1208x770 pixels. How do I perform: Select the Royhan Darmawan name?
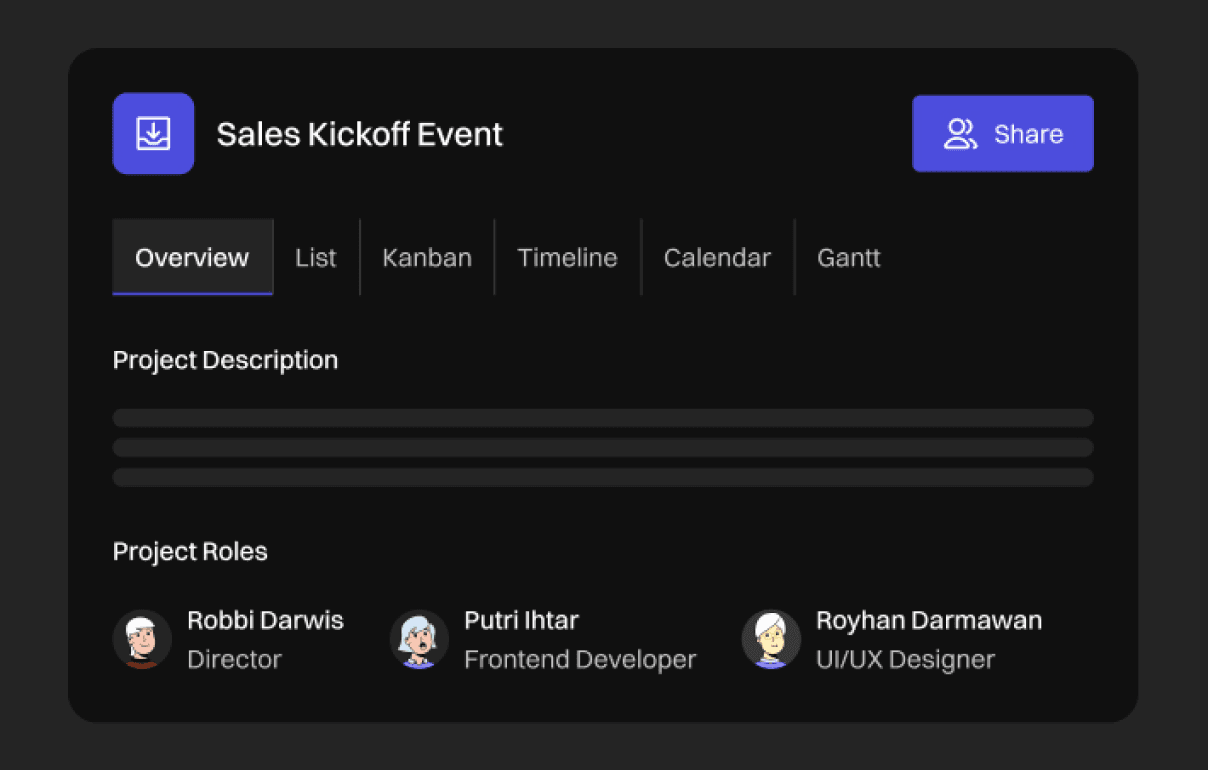[x=929, y=620]
